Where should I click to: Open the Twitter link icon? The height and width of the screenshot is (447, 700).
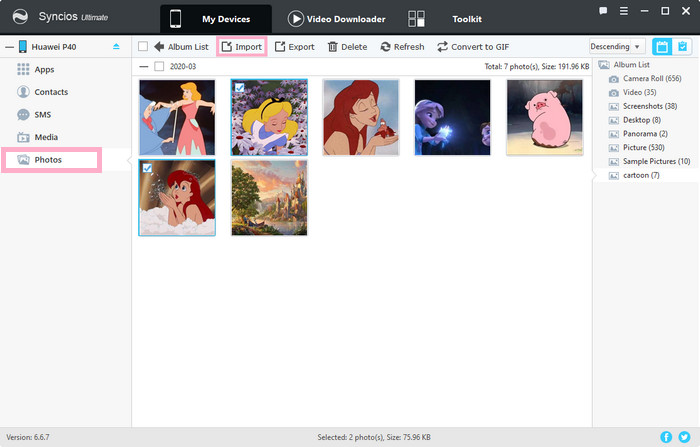point(684,437)
